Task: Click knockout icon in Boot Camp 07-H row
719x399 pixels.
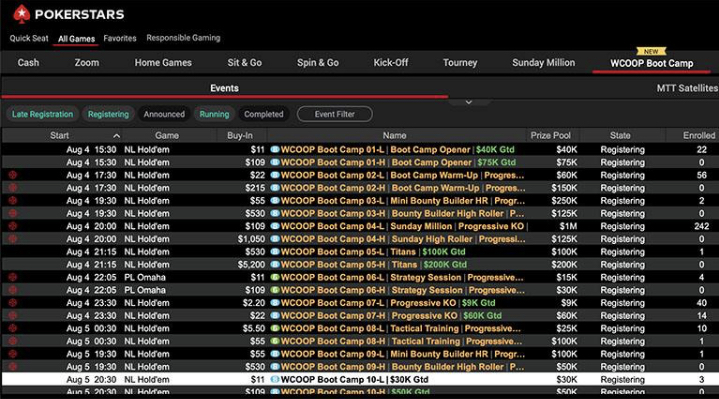Action: [x=13, y=316]
